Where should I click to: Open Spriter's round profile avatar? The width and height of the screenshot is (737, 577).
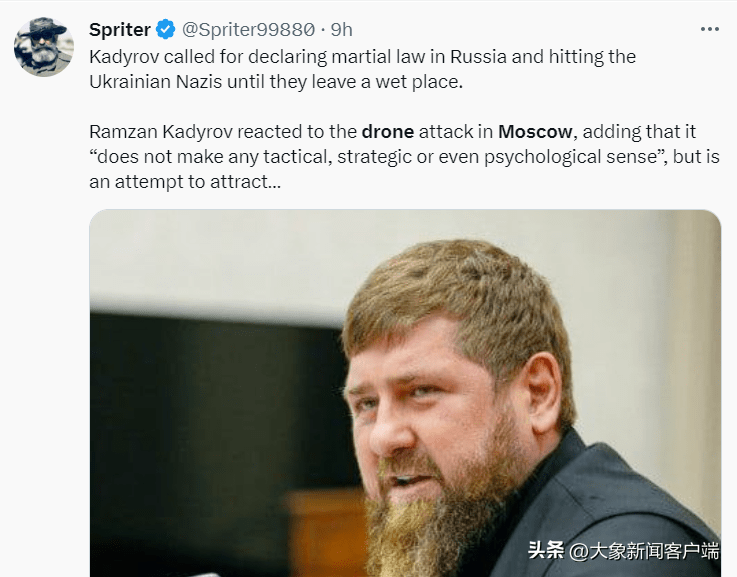44,47
